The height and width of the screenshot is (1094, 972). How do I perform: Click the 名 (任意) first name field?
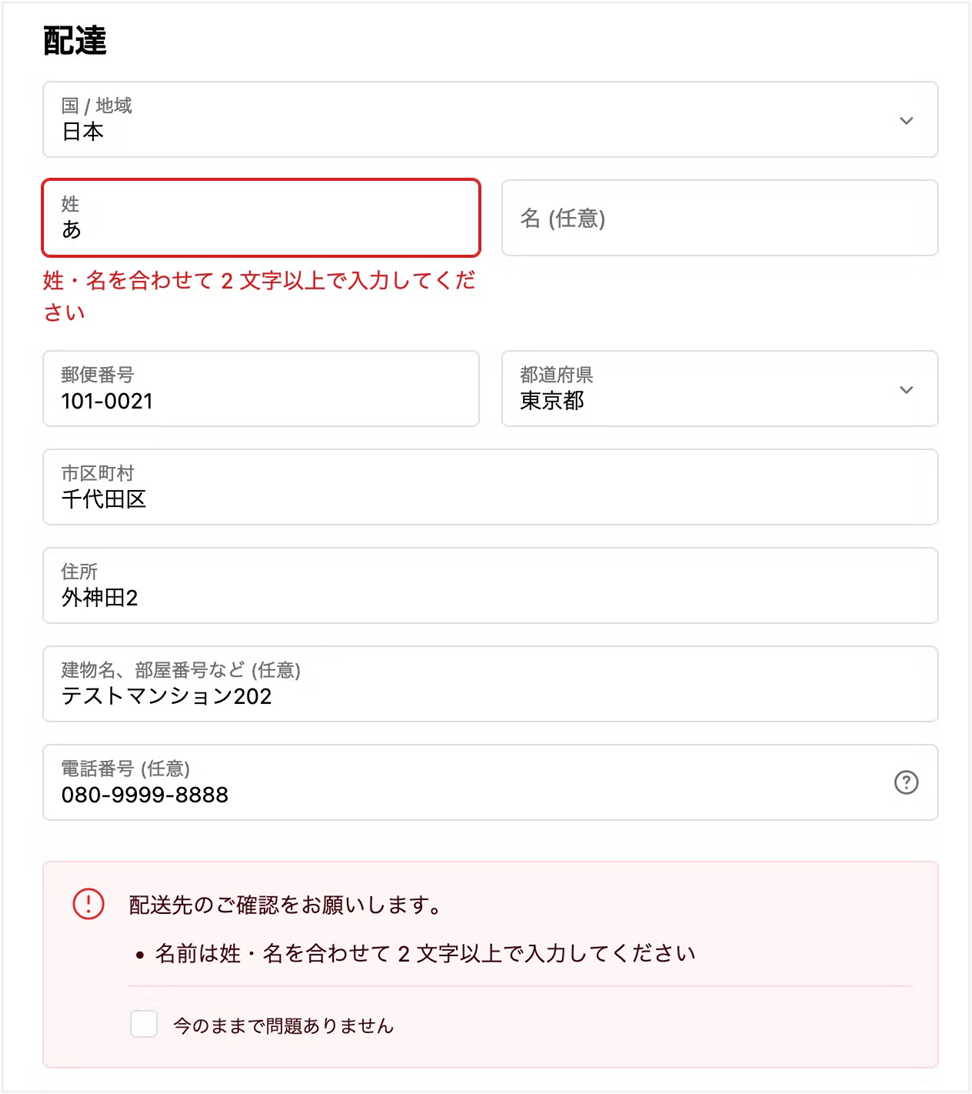[719, 218]
